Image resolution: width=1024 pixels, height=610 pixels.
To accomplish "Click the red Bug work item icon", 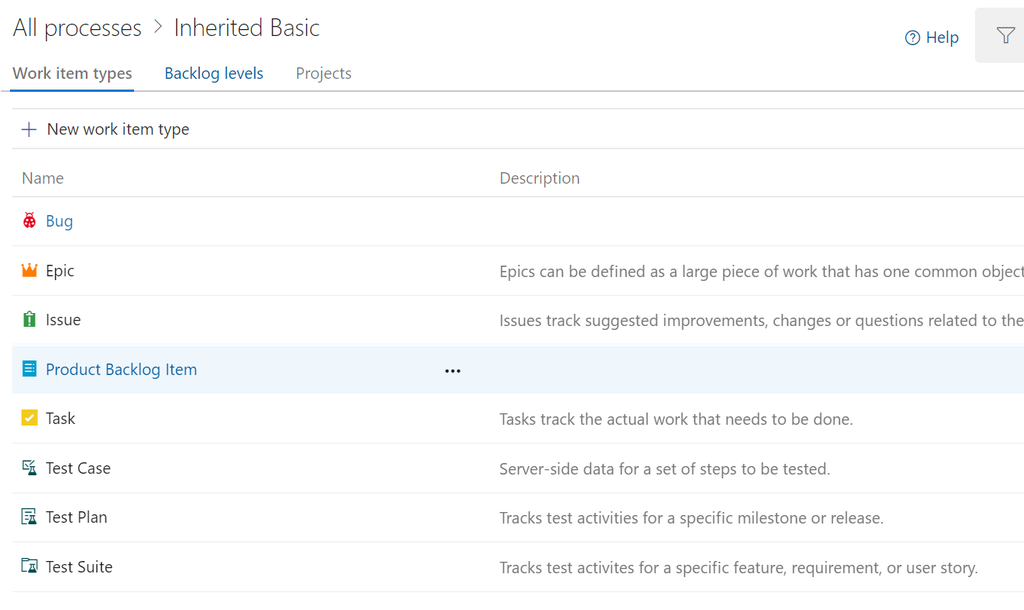I will click(x=29, y=221).
